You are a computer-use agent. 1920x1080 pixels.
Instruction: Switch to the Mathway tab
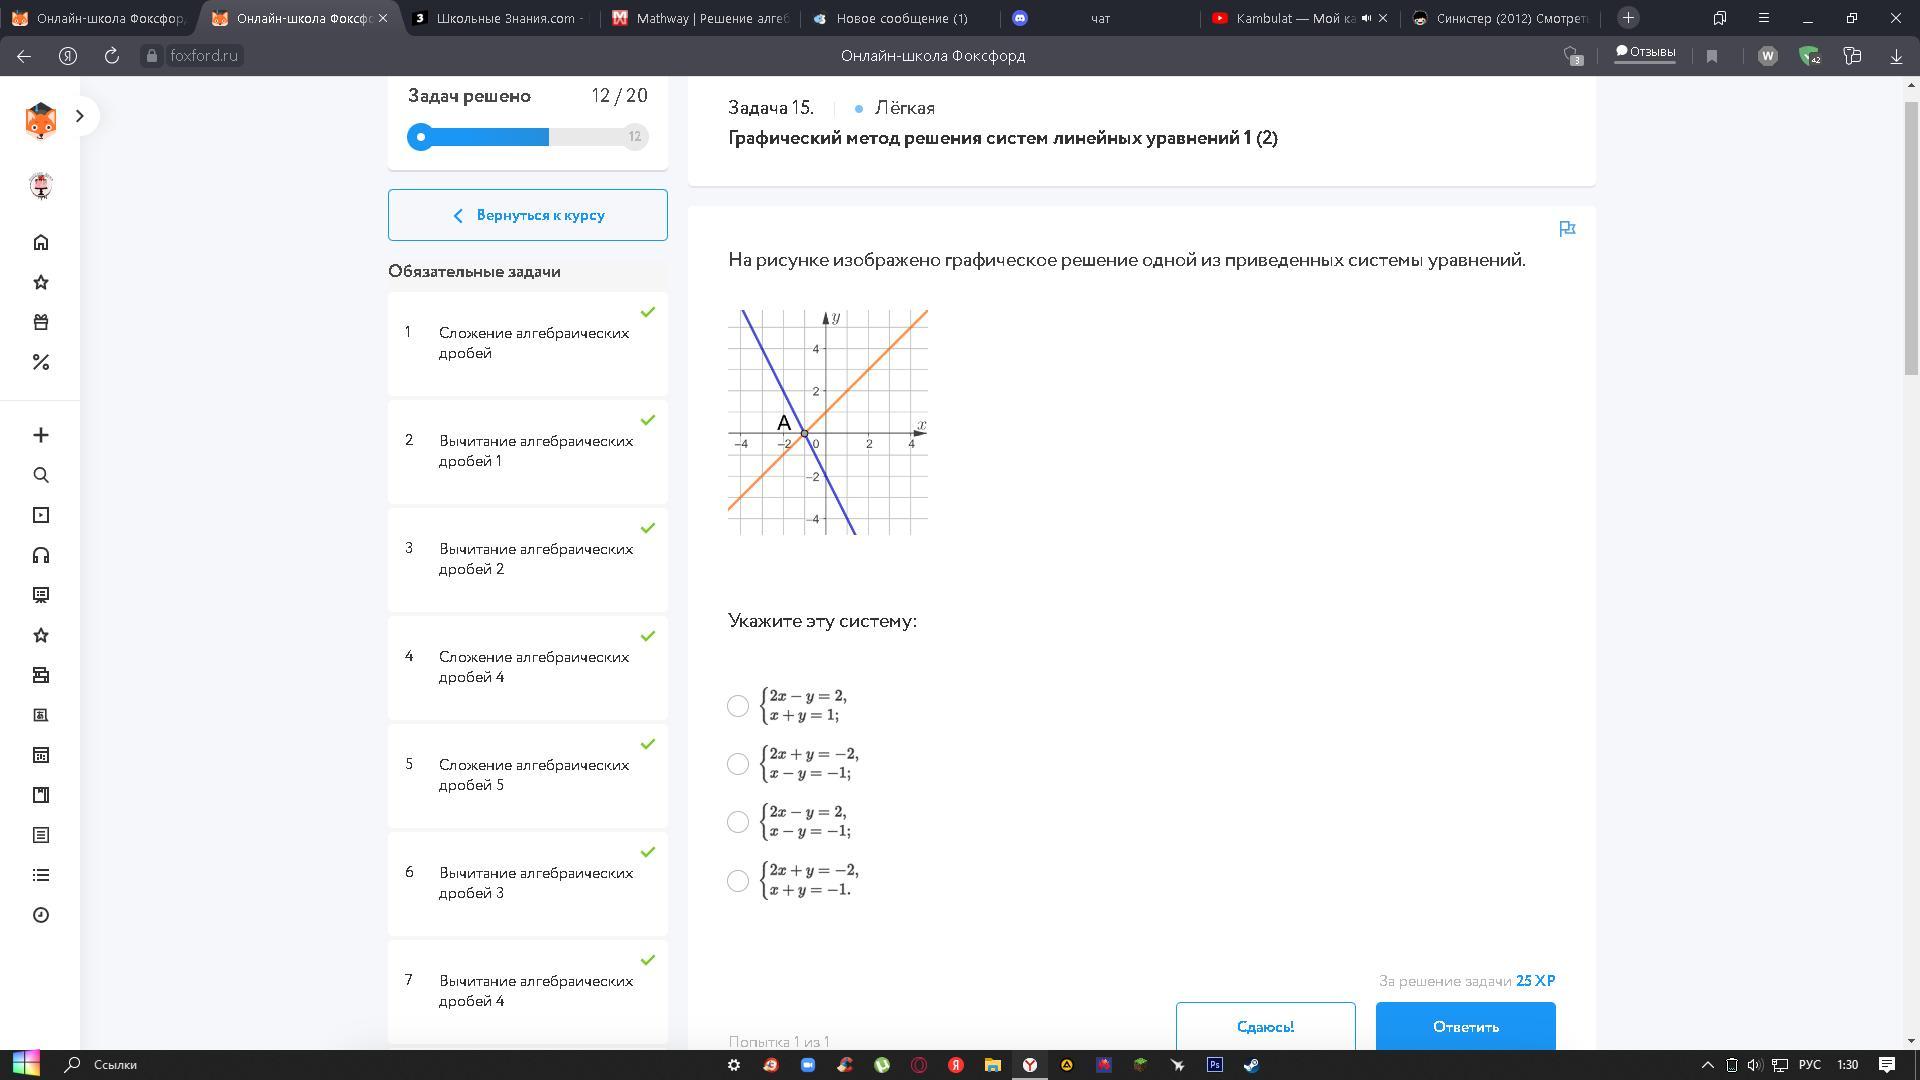click(700, 18)
